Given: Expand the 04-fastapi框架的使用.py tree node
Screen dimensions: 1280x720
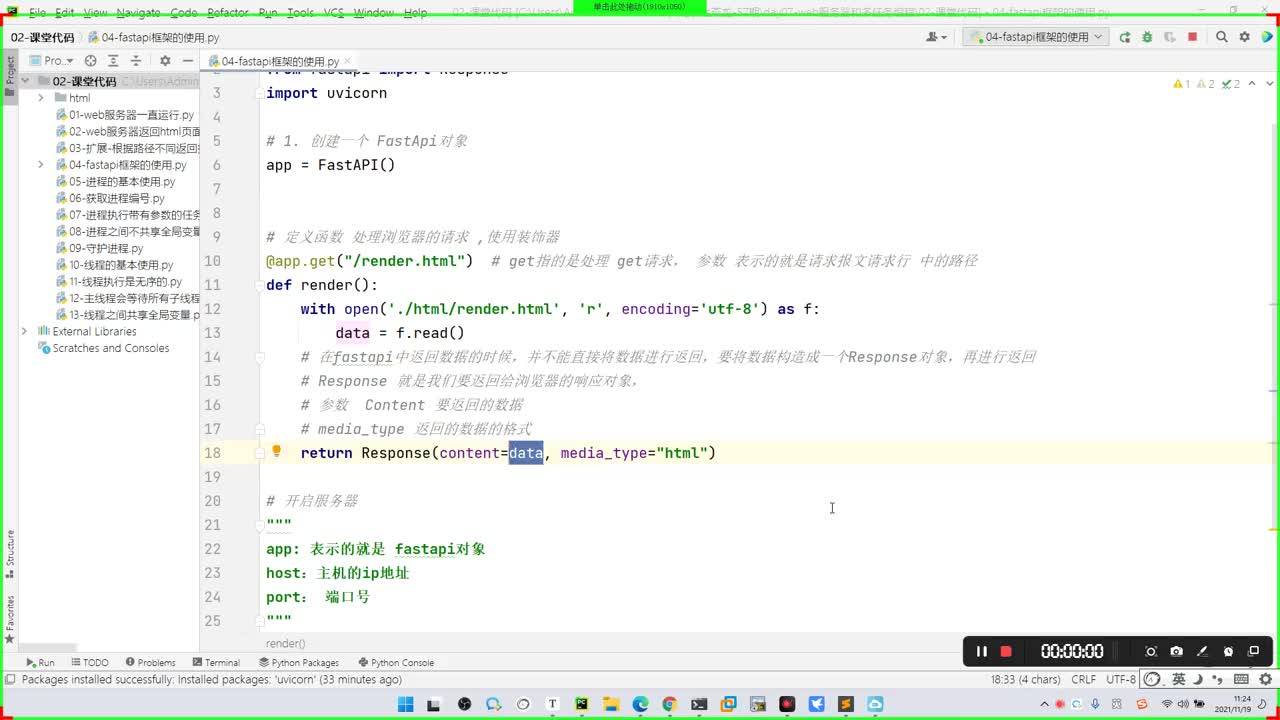Looking at the screenshot, I should pyautogui.click(x=41, y=165).
